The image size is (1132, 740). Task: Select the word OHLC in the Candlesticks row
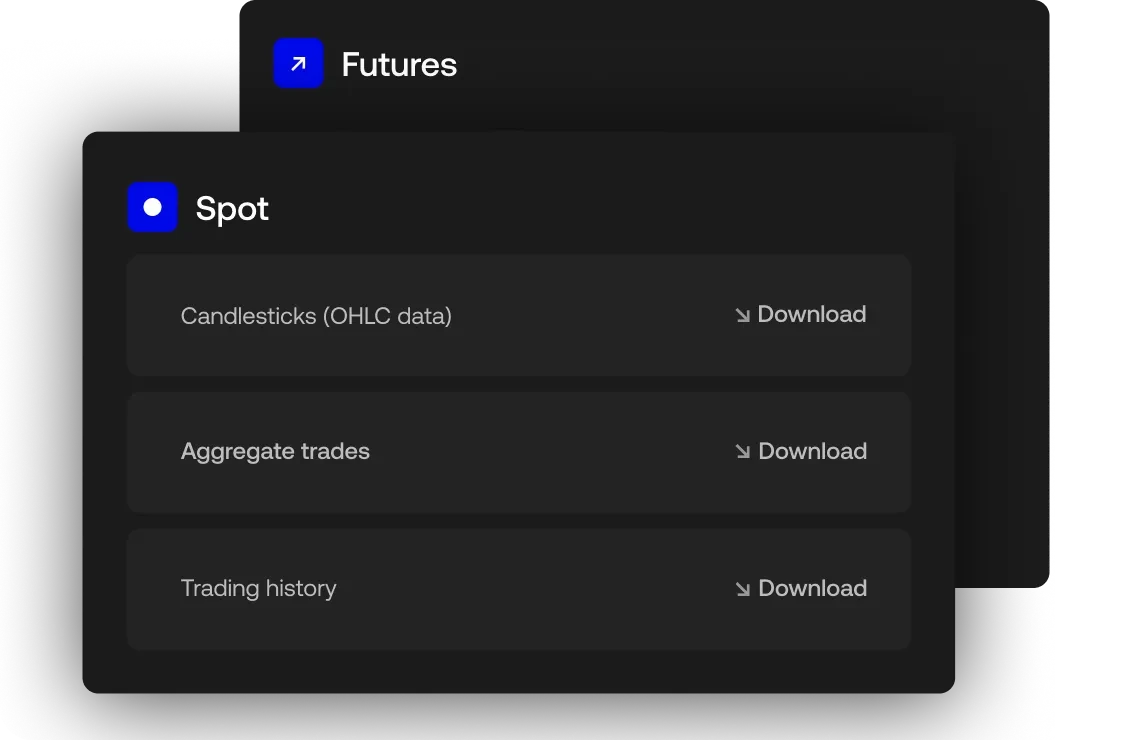[355, 317]
